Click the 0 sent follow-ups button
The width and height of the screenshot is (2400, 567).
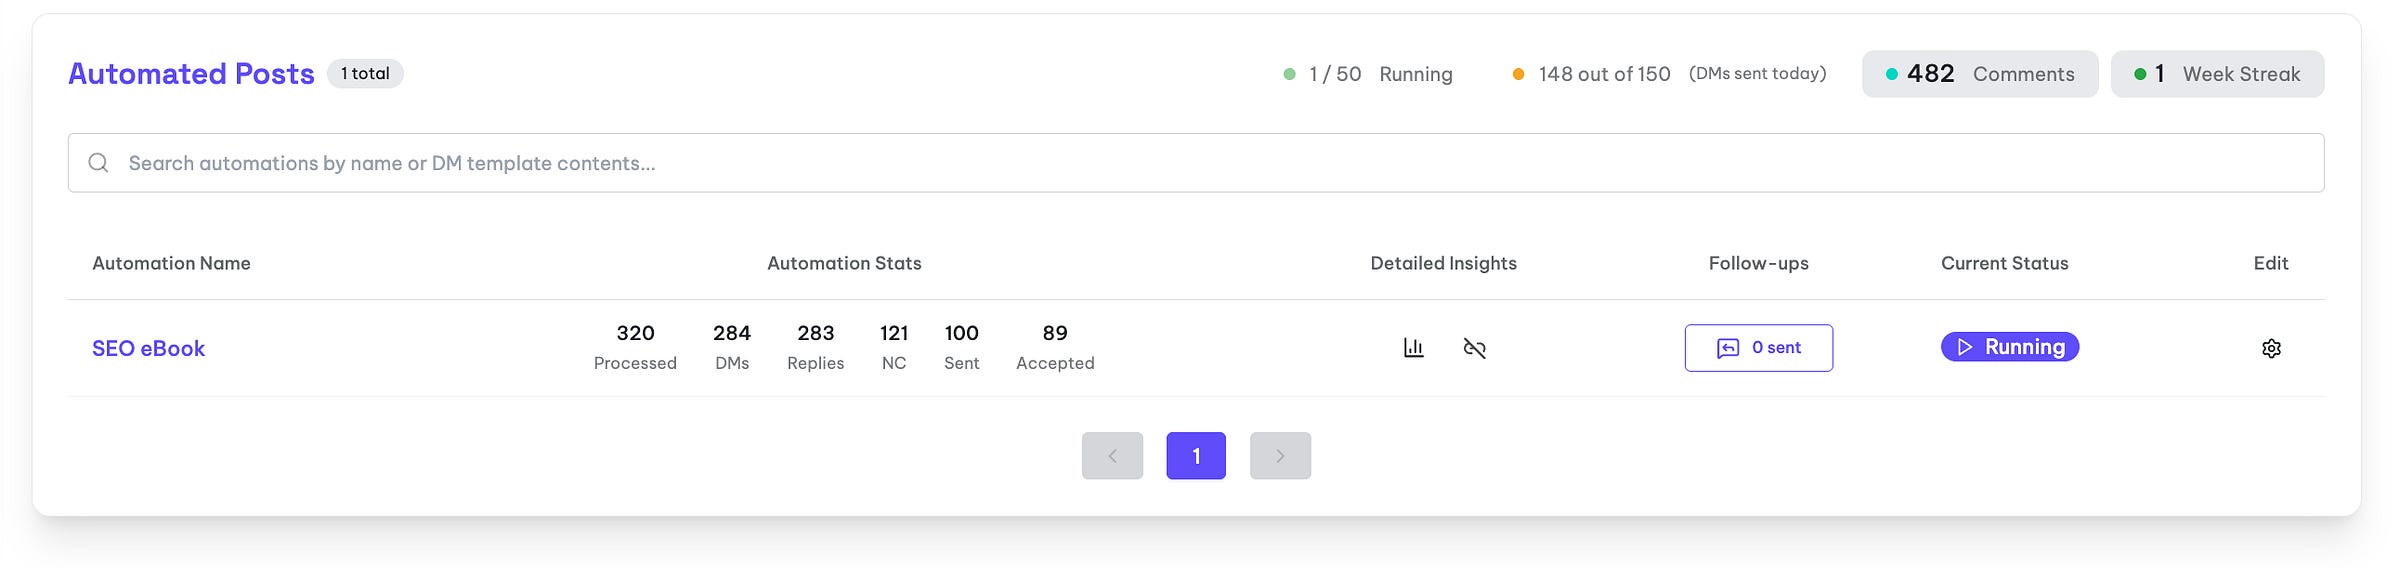(x=1758, y=348)
